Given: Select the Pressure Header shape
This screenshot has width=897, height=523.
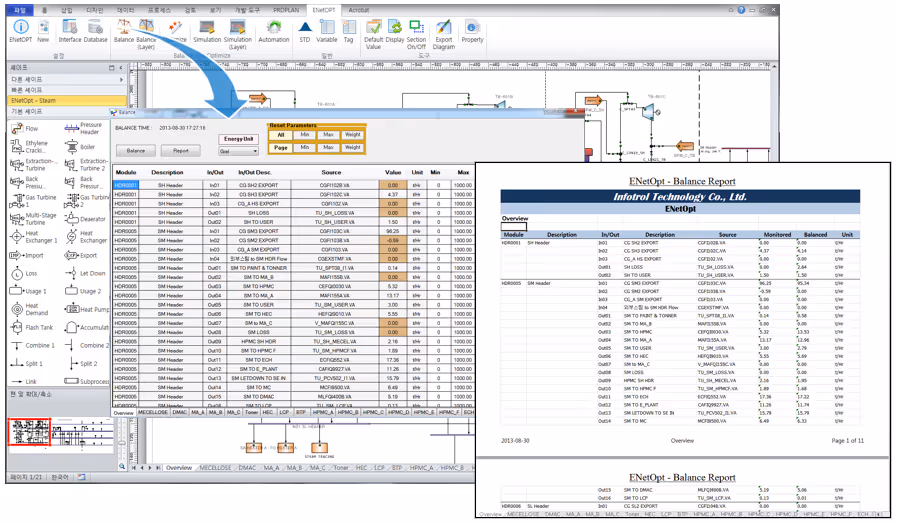Looking at the screenshot, I should tap(84, 128).
